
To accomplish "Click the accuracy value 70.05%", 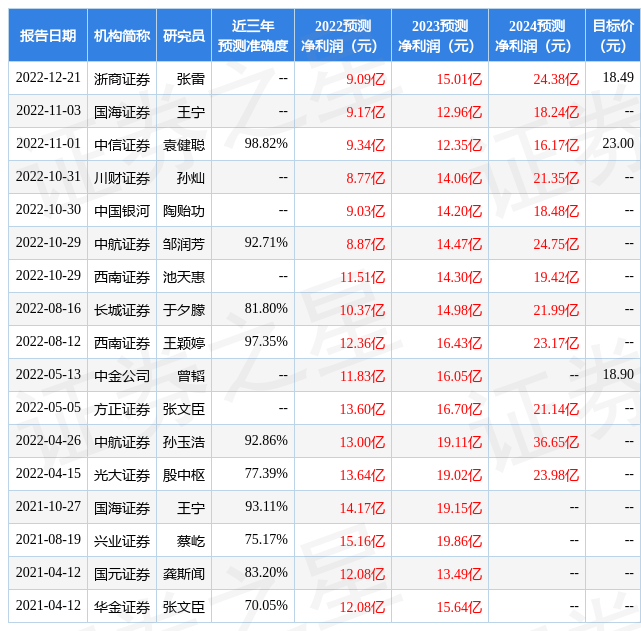I will click(x=266, y=606).
